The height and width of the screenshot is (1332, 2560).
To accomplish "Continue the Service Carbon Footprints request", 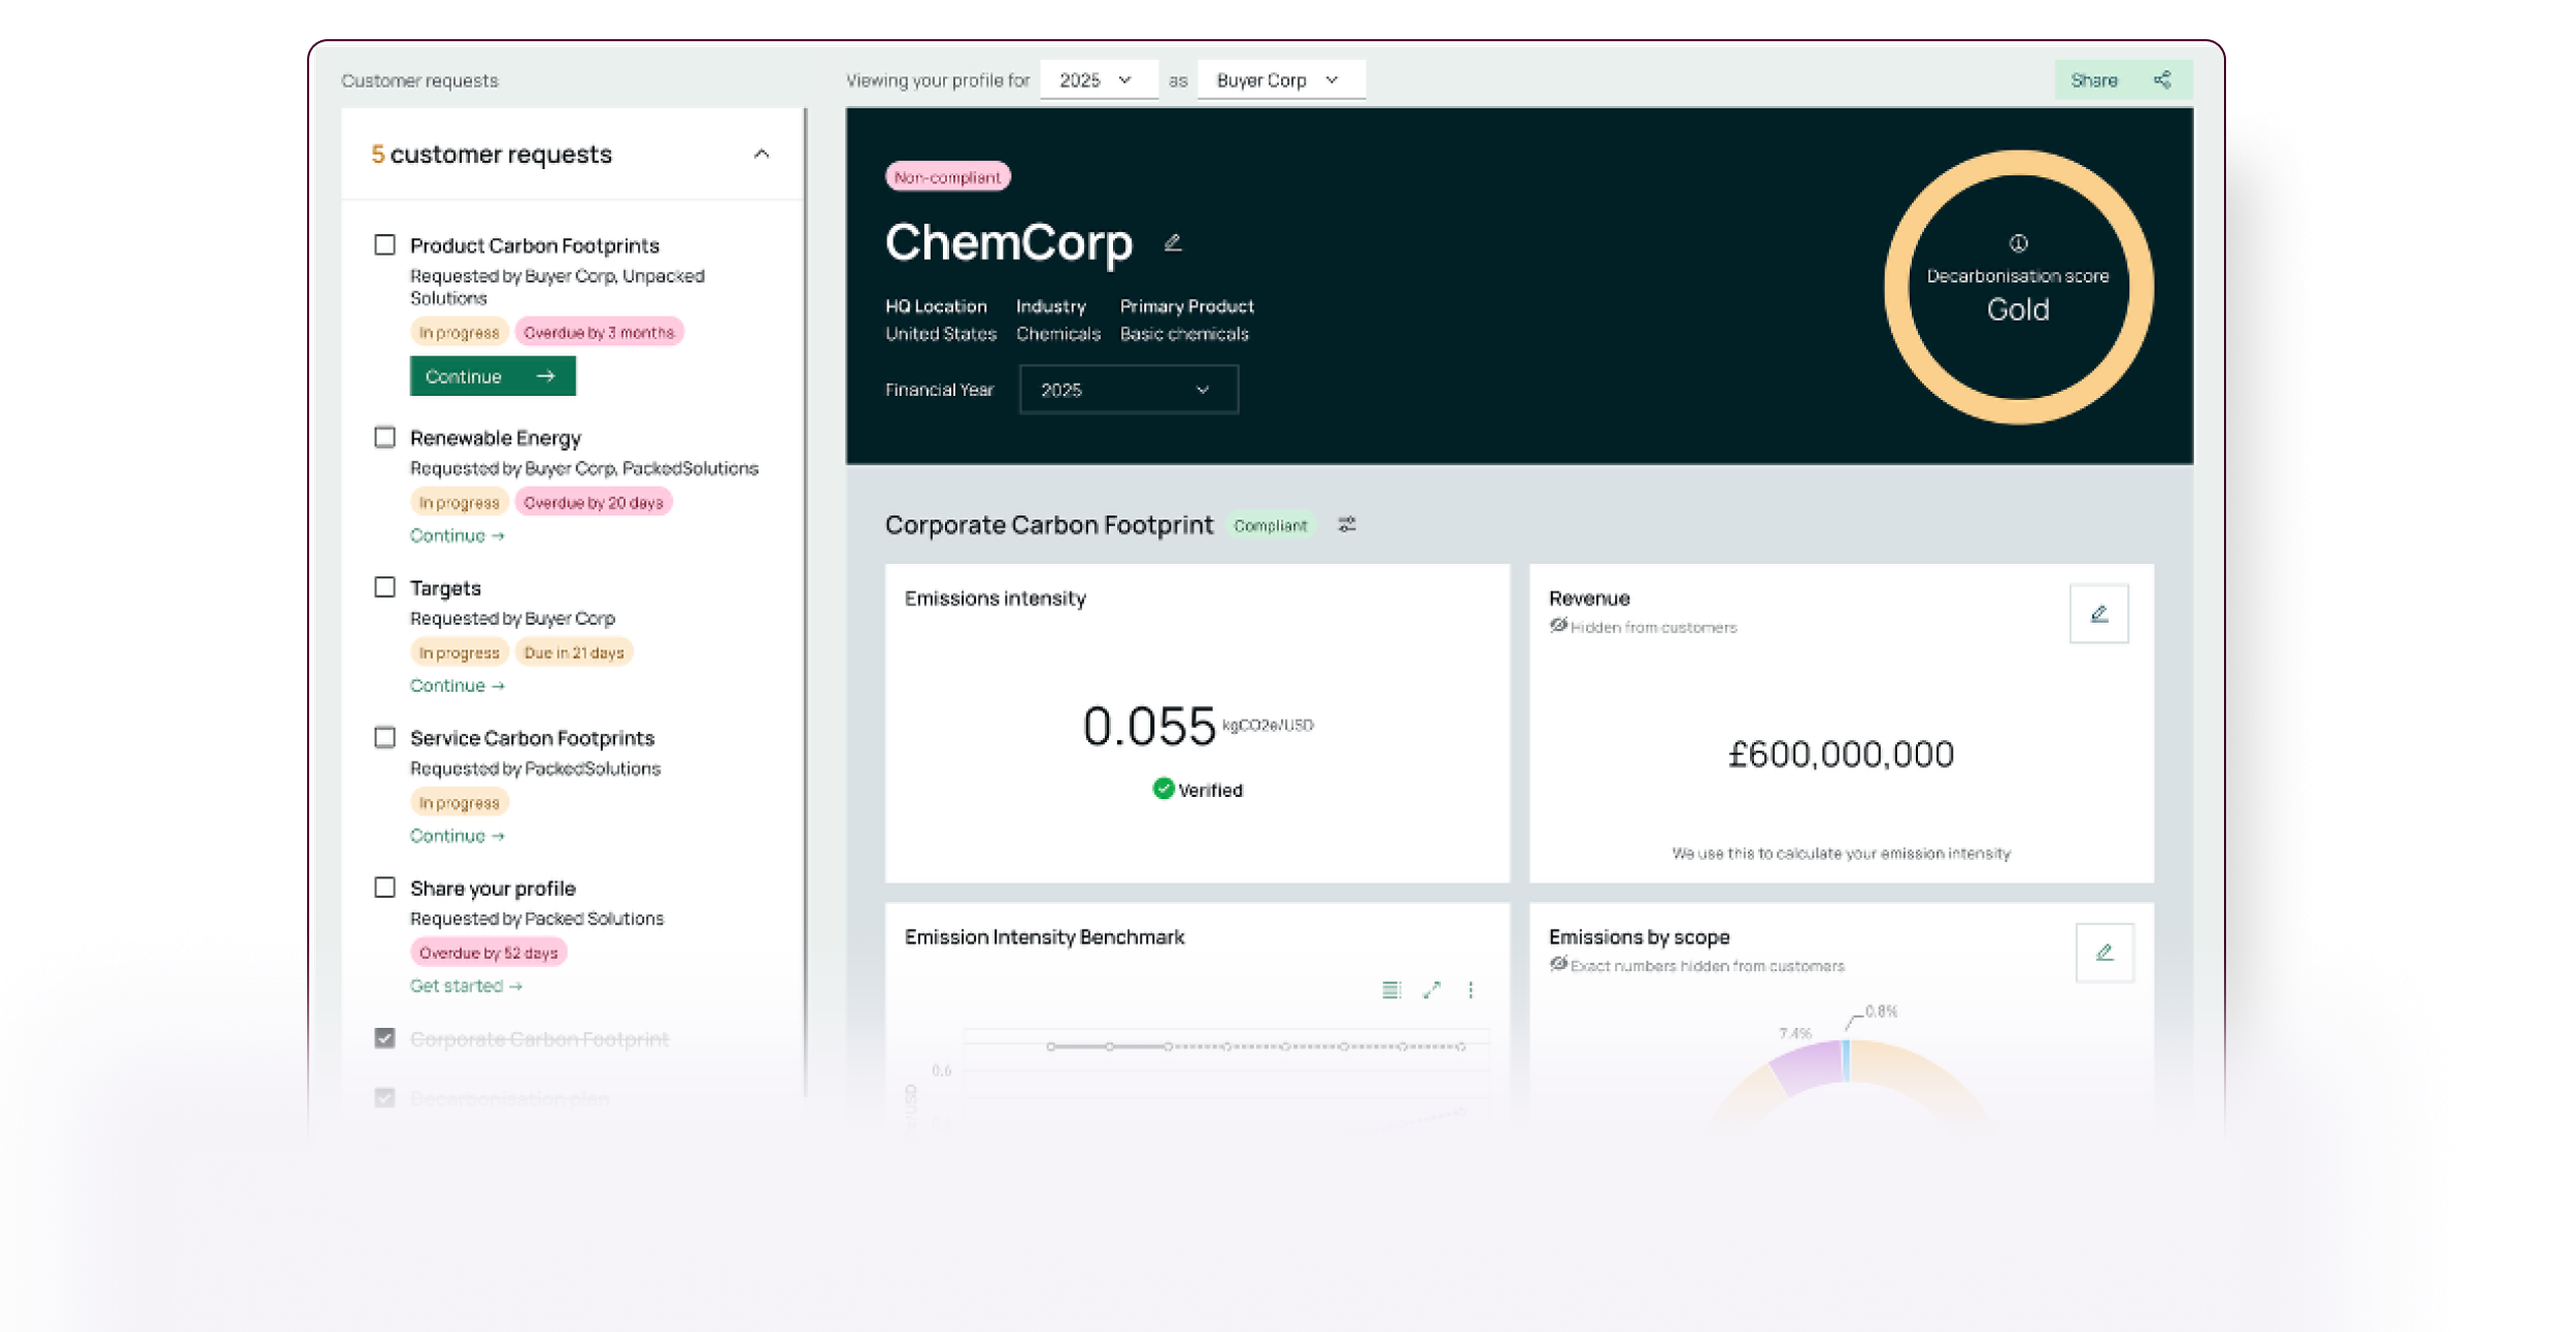I will [x=457, y=835].
